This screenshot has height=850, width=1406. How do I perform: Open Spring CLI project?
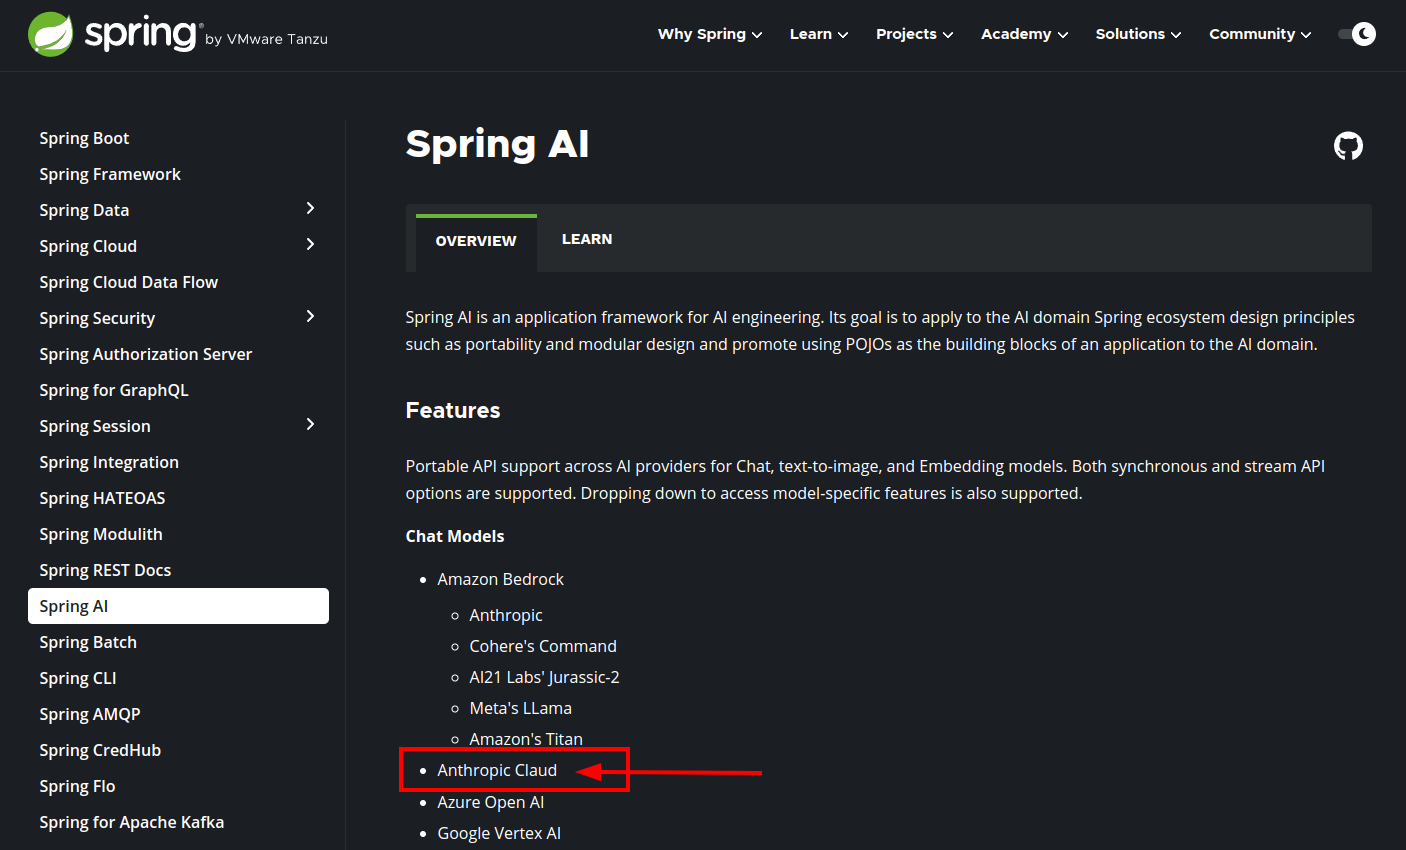click(78, 678)
